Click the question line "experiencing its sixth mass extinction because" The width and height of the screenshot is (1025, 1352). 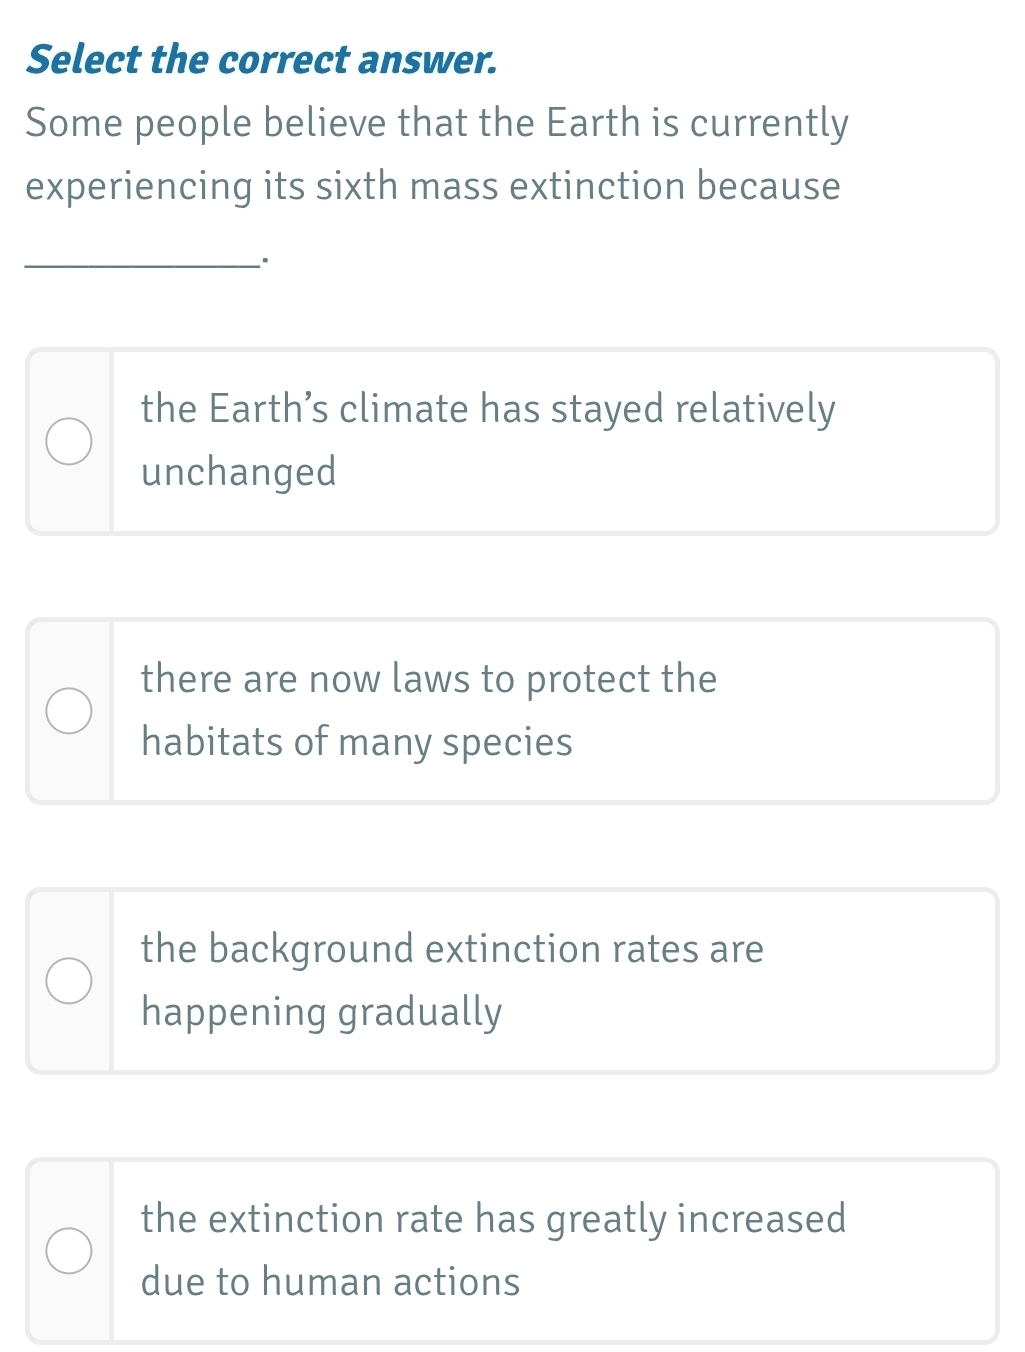pos(432,187)
